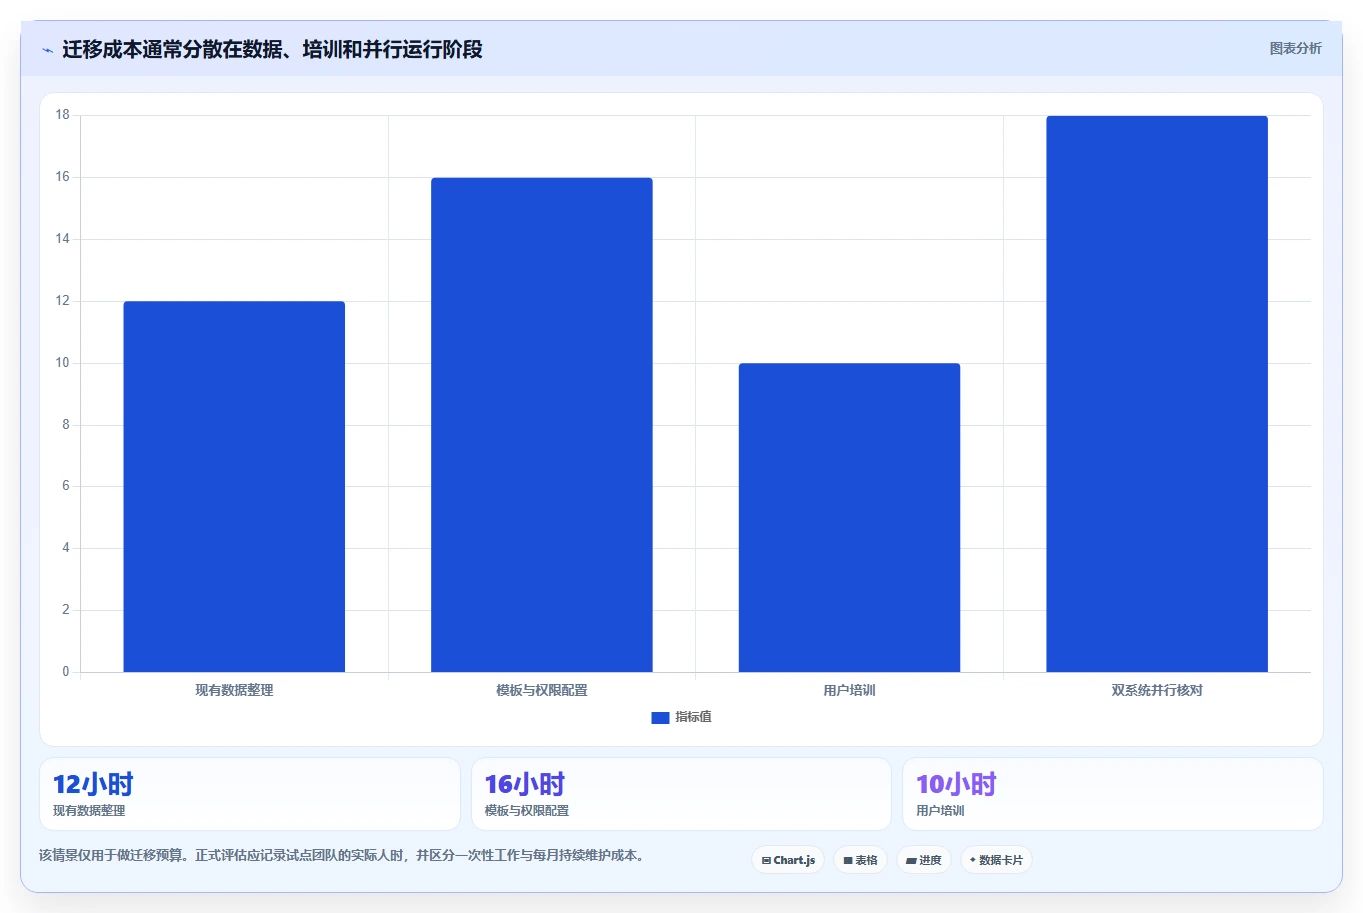
Task: Click the 模板与权限配置 bar in the chart
Action: [542, 425]
